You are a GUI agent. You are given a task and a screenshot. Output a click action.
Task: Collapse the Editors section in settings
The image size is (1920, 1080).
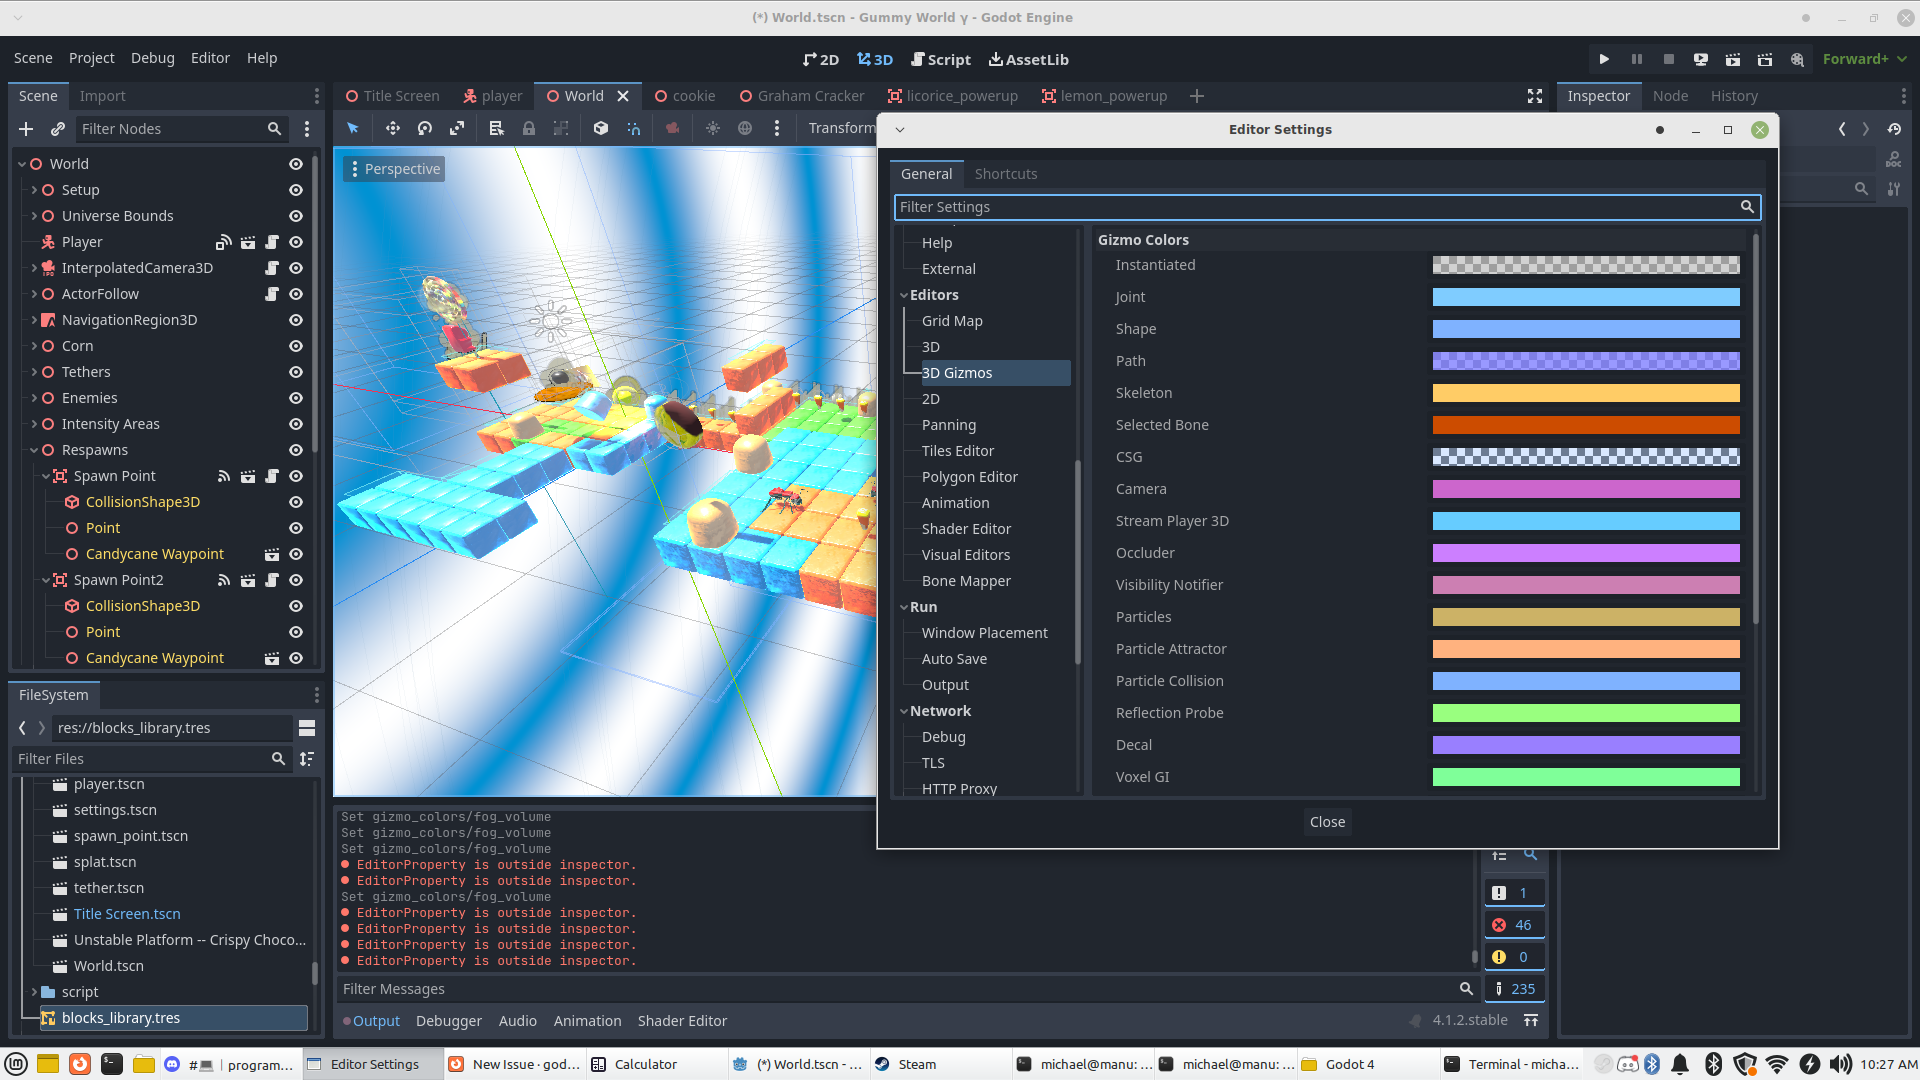[905, 295]
